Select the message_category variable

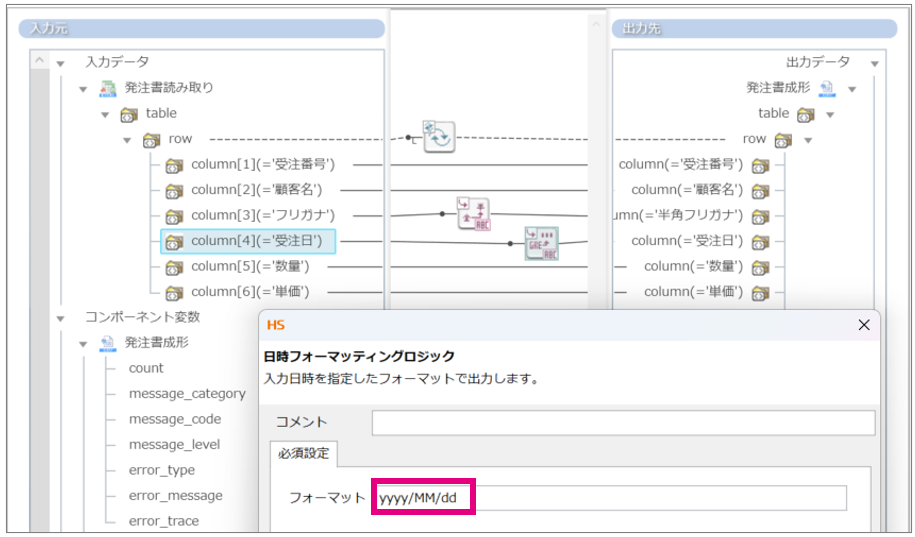coord(187,394)
